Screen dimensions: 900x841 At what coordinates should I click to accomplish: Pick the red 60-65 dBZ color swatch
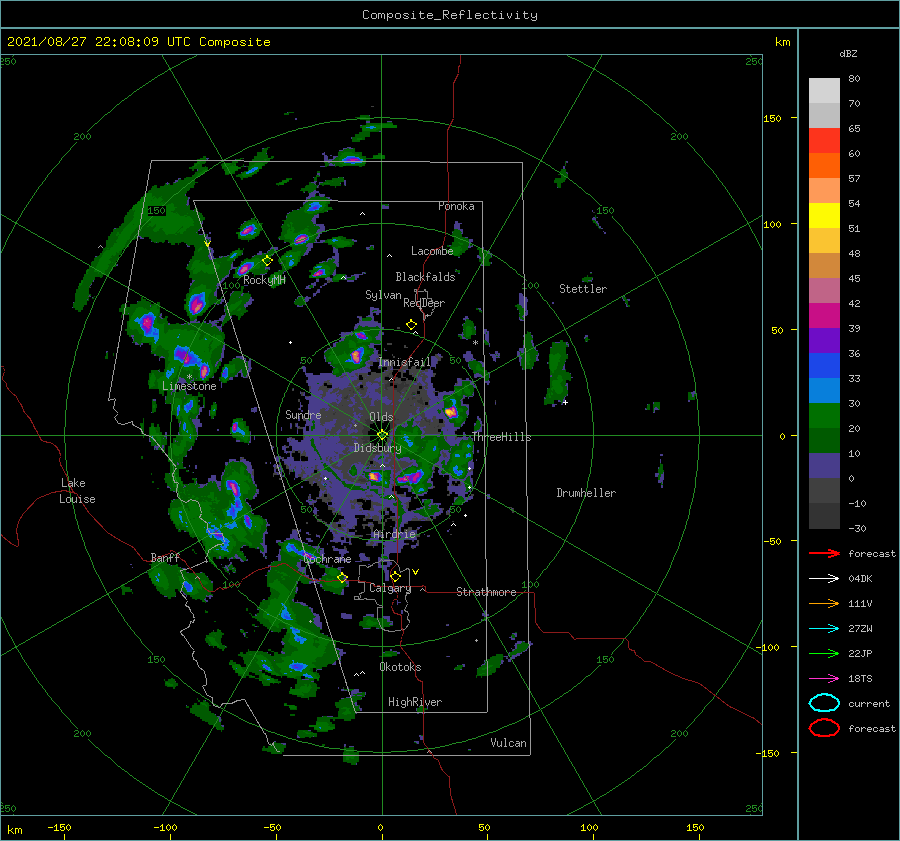click(824, 141)
